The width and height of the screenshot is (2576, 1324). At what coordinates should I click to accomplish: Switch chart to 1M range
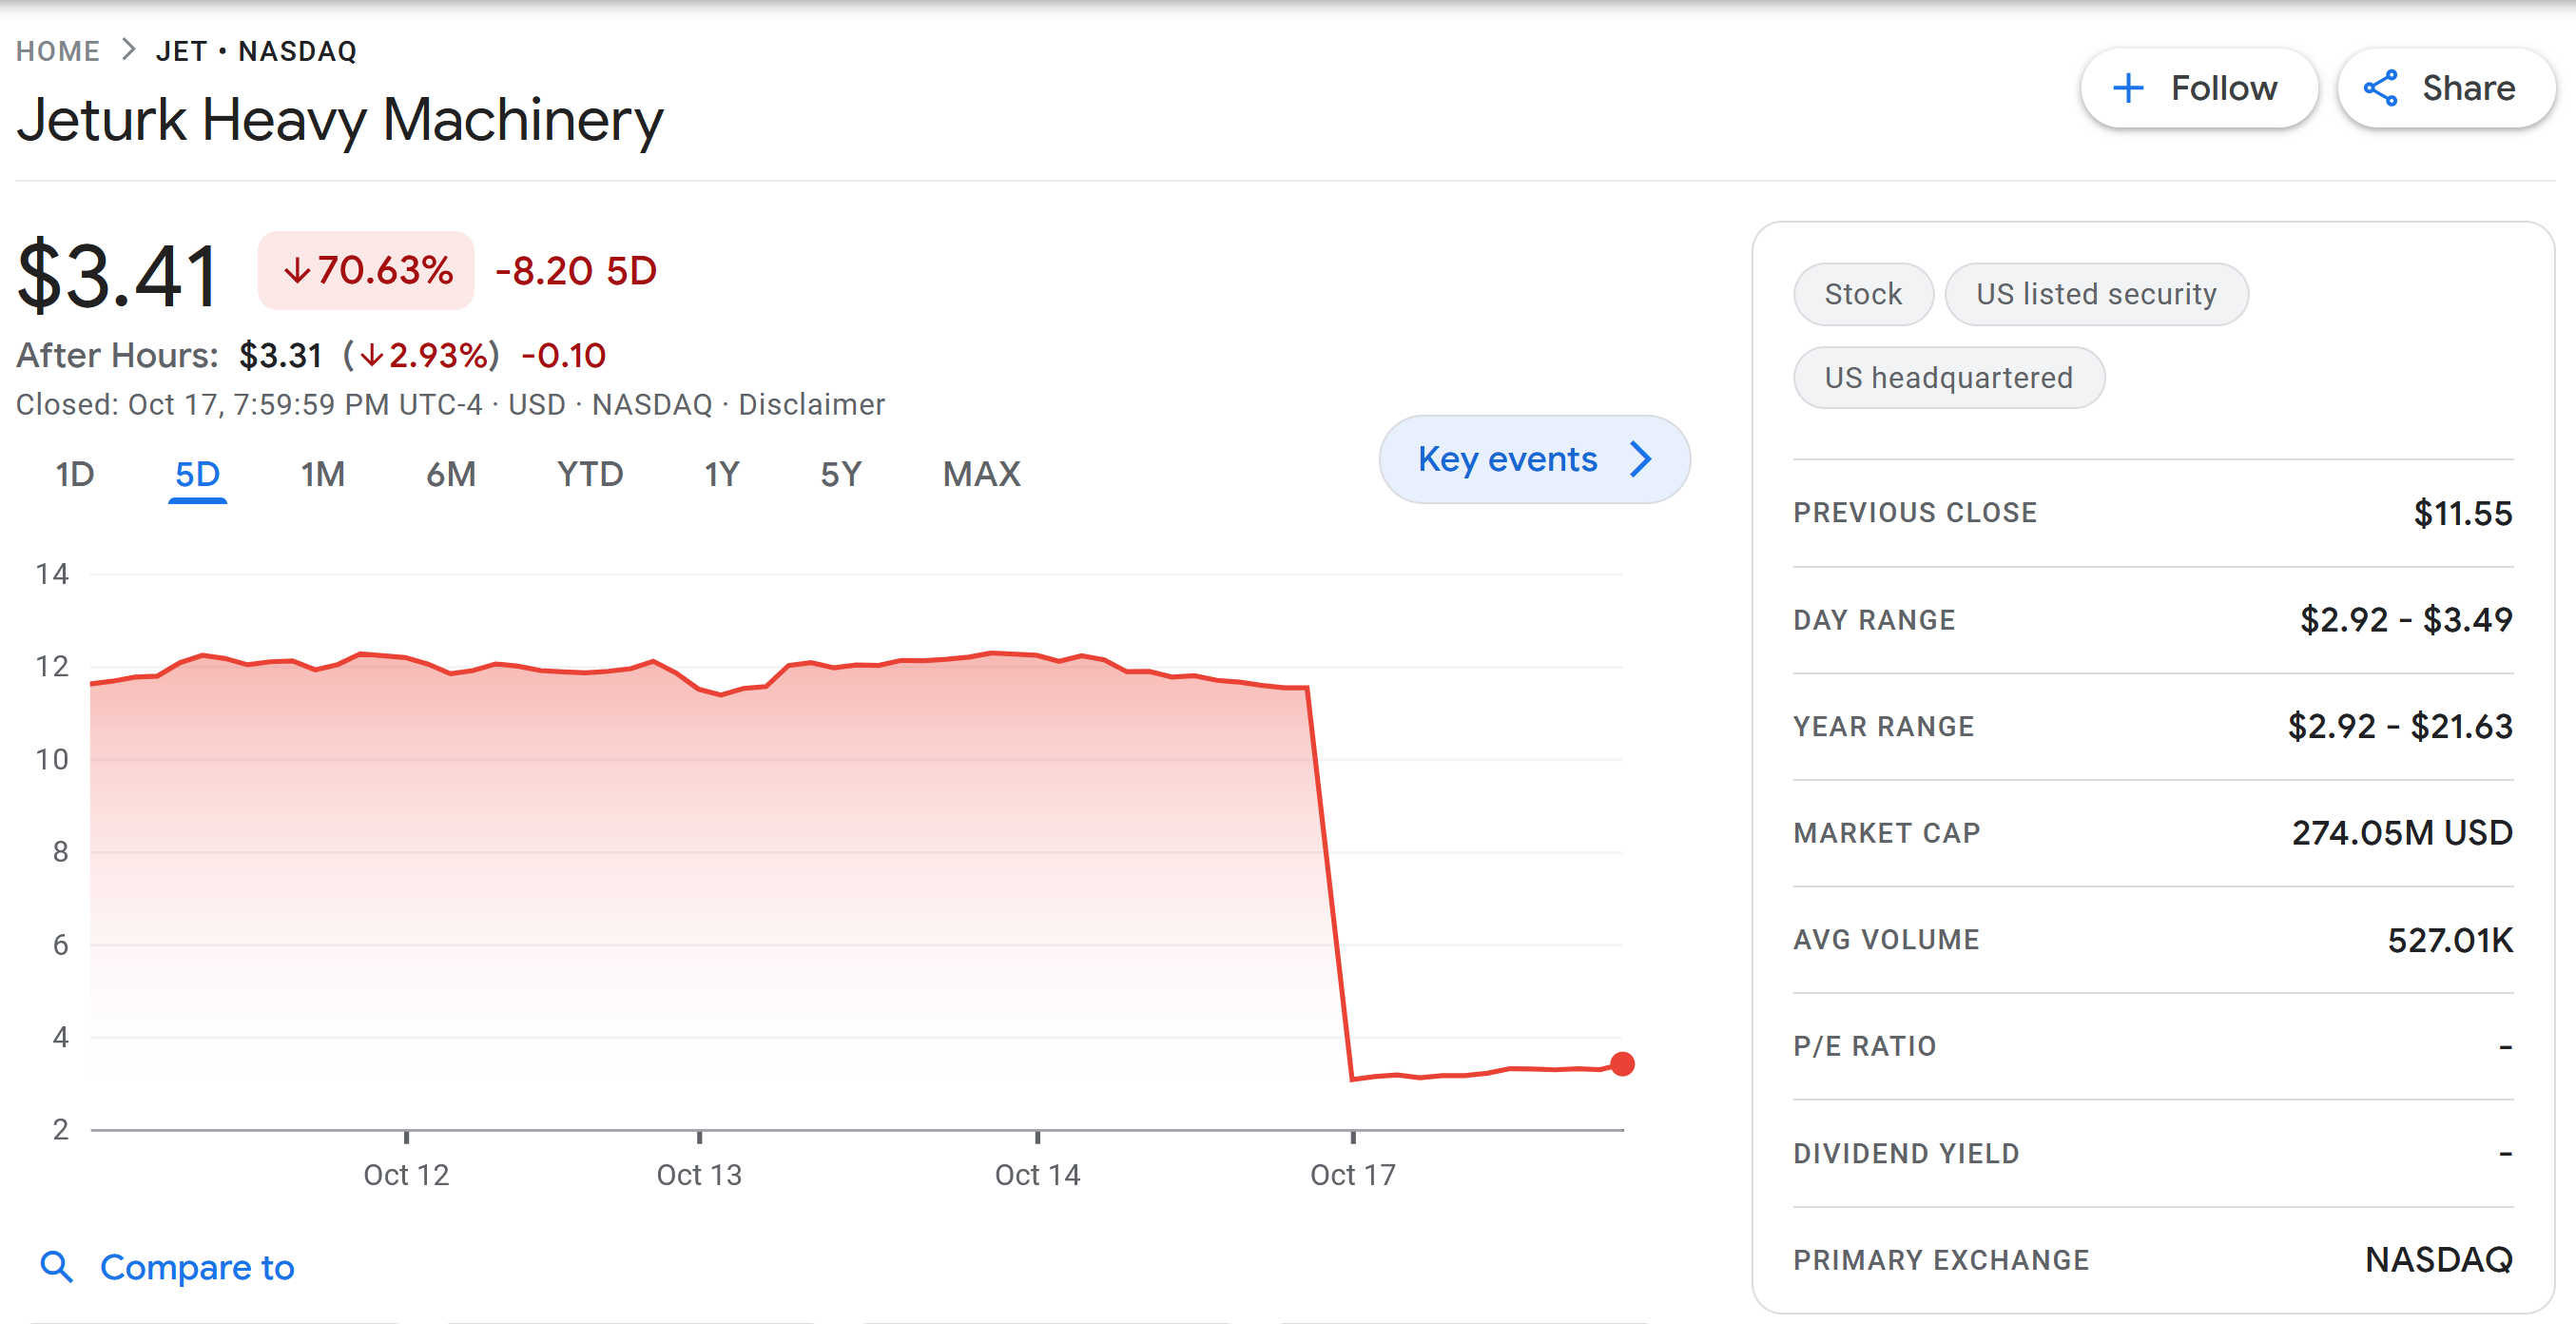322,474
